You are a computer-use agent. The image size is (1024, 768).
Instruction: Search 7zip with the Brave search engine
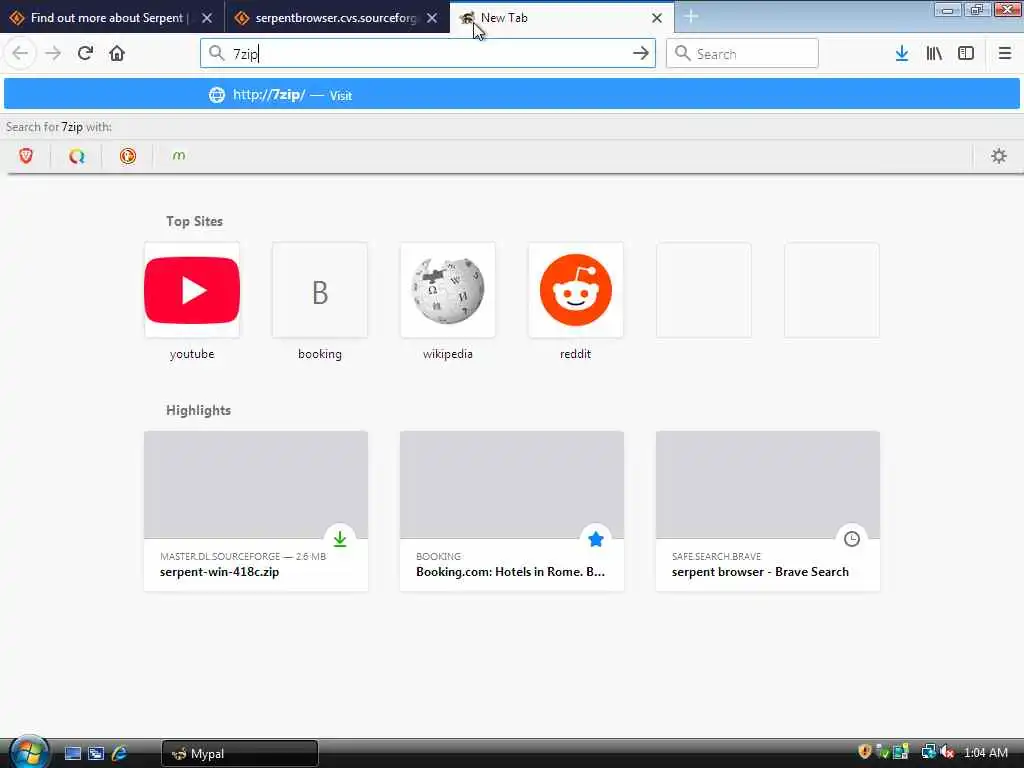tap(26, 155)
